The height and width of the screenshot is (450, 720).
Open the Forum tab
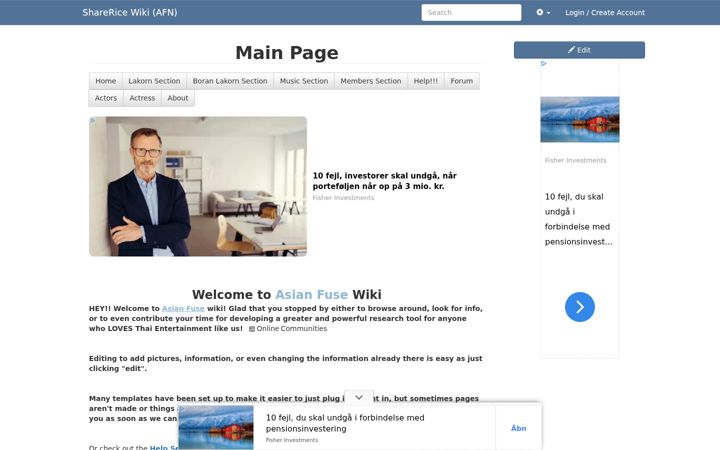461,81
